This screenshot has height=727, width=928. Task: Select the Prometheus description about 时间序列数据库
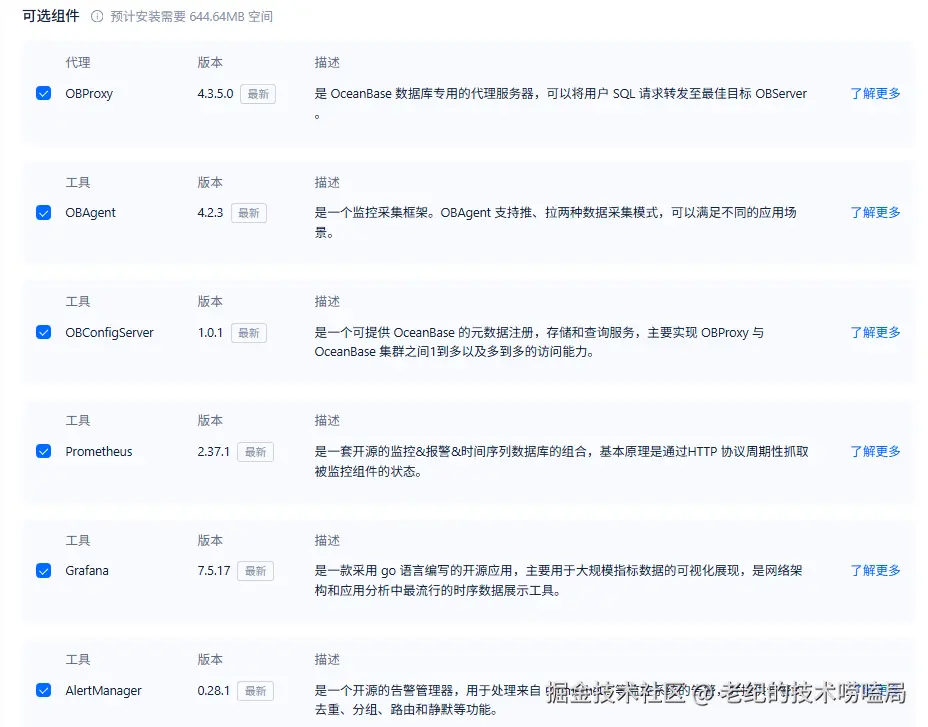(x=561, y=461)
